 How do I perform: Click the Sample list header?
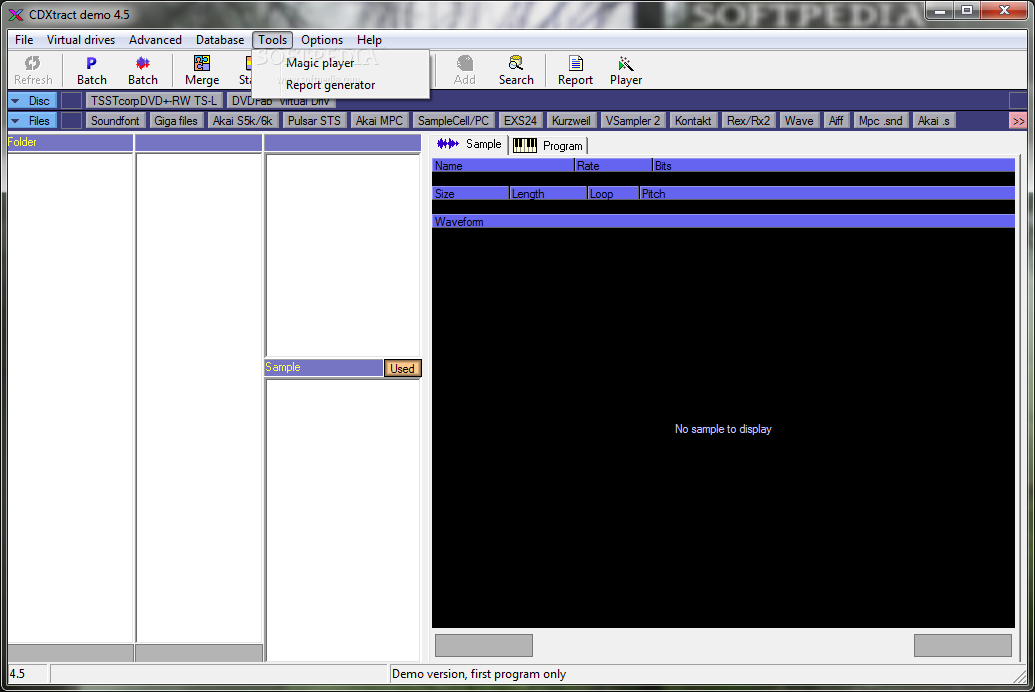tap(323, 368)
